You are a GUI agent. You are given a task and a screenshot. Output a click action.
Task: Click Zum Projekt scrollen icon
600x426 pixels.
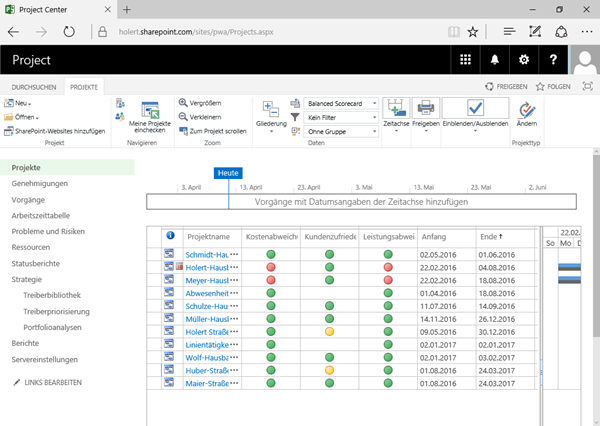(x=183, y=131)
